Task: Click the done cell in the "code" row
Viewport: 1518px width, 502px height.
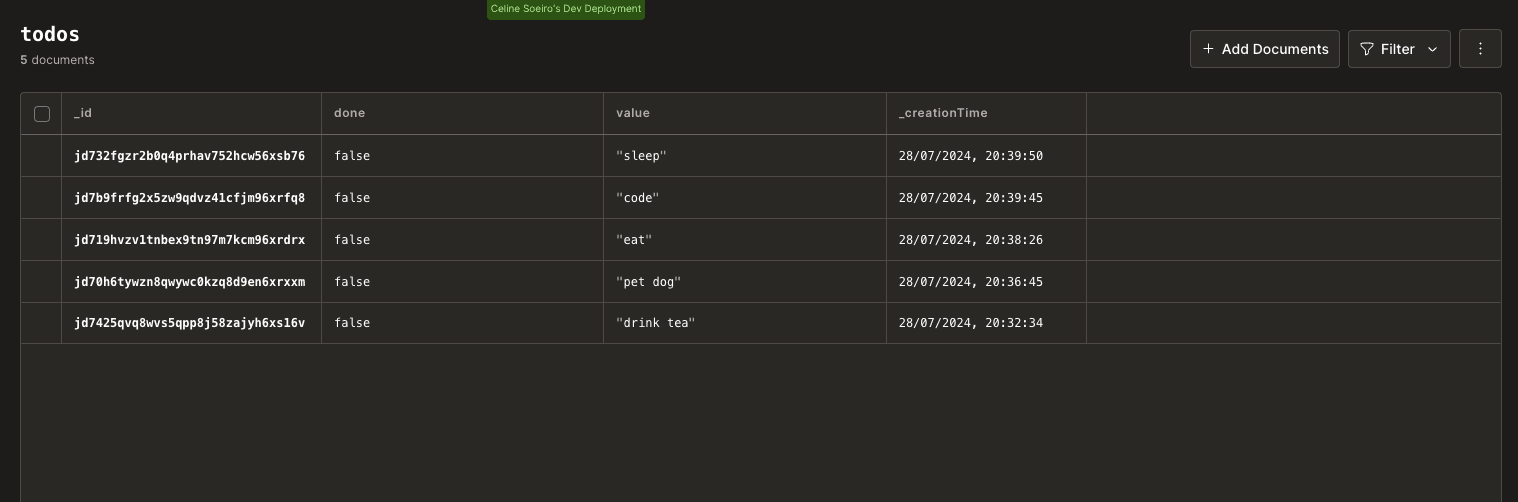Action: coord(352,198)
